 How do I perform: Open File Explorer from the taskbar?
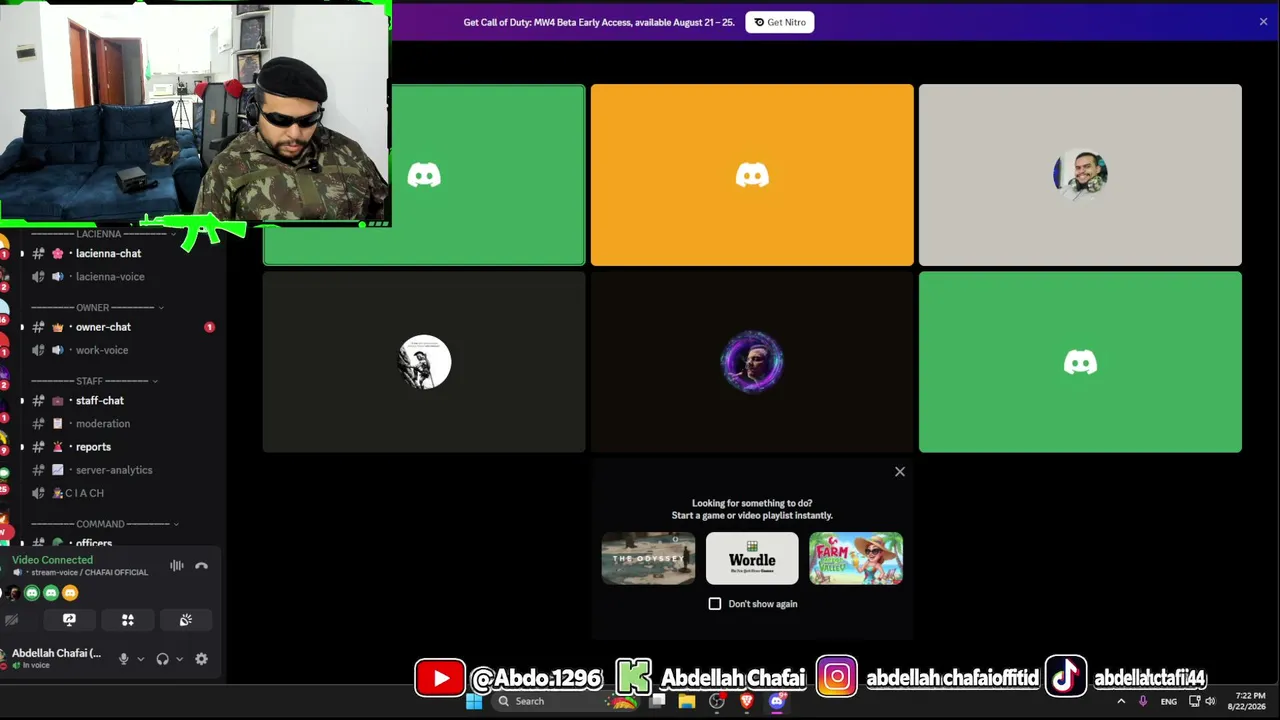tap(687, 701)
